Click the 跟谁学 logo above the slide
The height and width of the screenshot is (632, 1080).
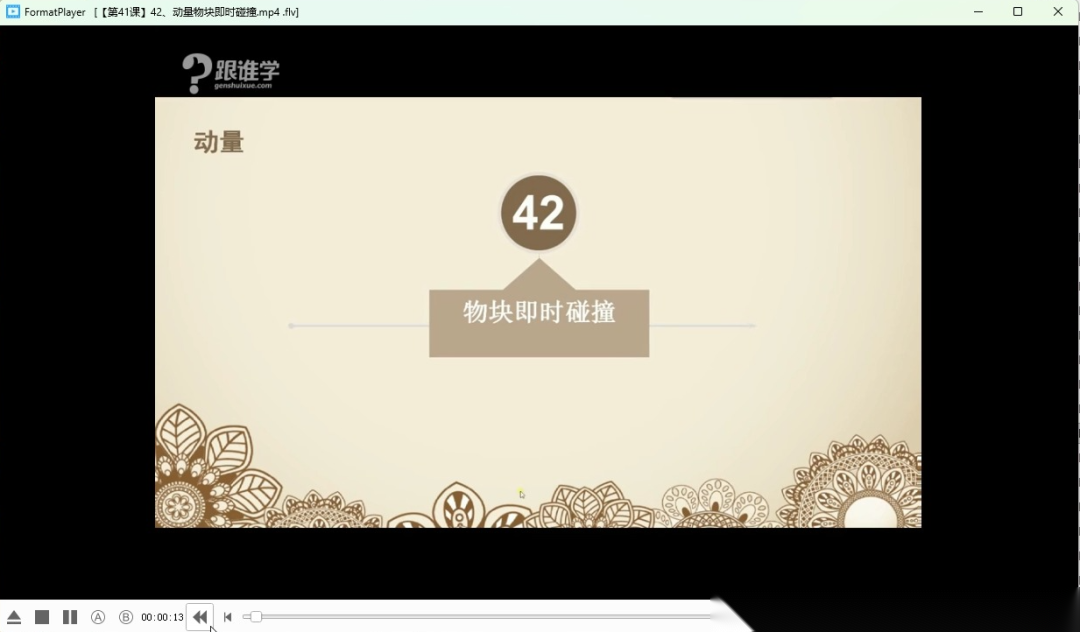pos(231,73)
